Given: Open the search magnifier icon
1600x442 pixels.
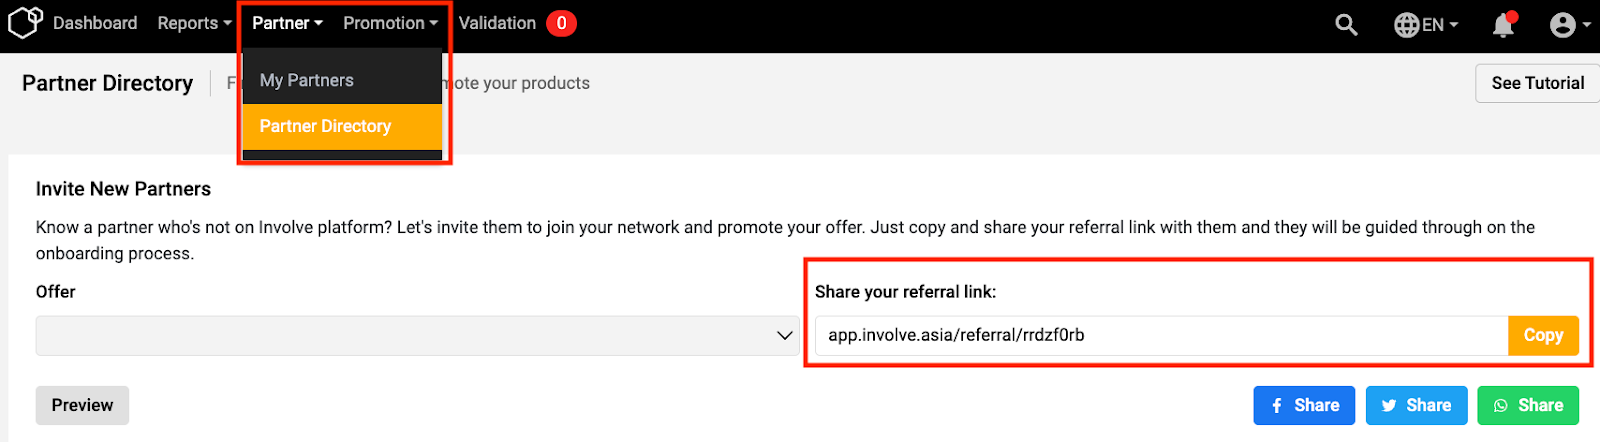Looking at the screenshot, I should tap(1346, 24).
